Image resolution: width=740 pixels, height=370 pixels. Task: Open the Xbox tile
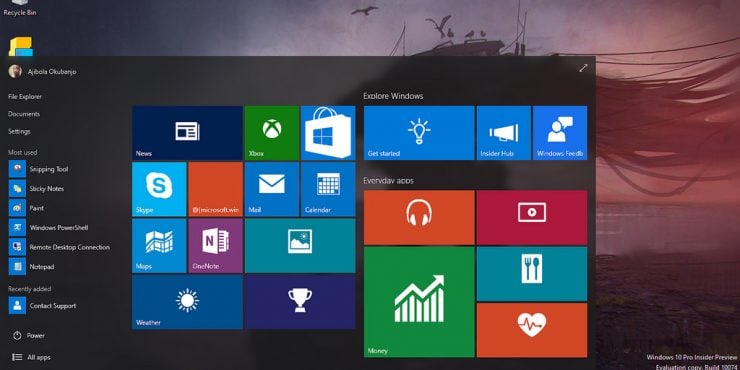click(x=272, y=133)
